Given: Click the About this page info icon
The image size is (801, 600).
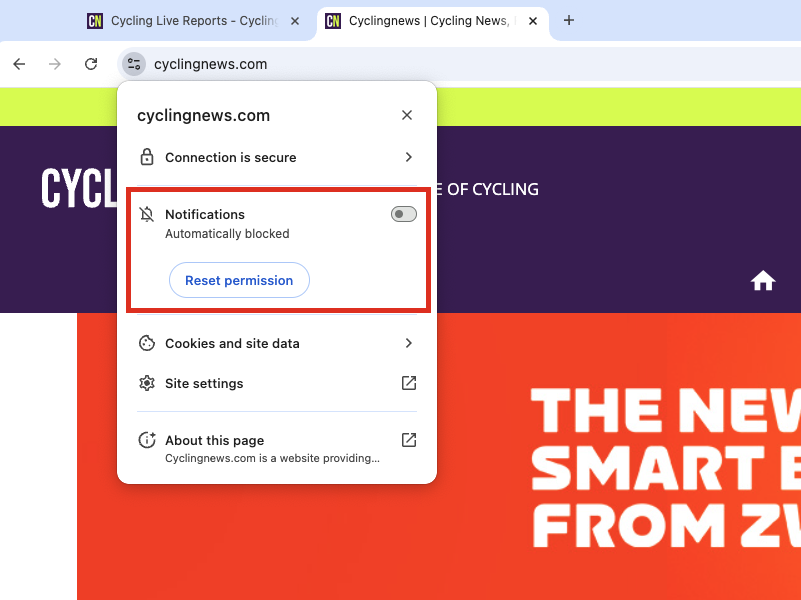Looking at the screenshot, I should coord(147,440).
